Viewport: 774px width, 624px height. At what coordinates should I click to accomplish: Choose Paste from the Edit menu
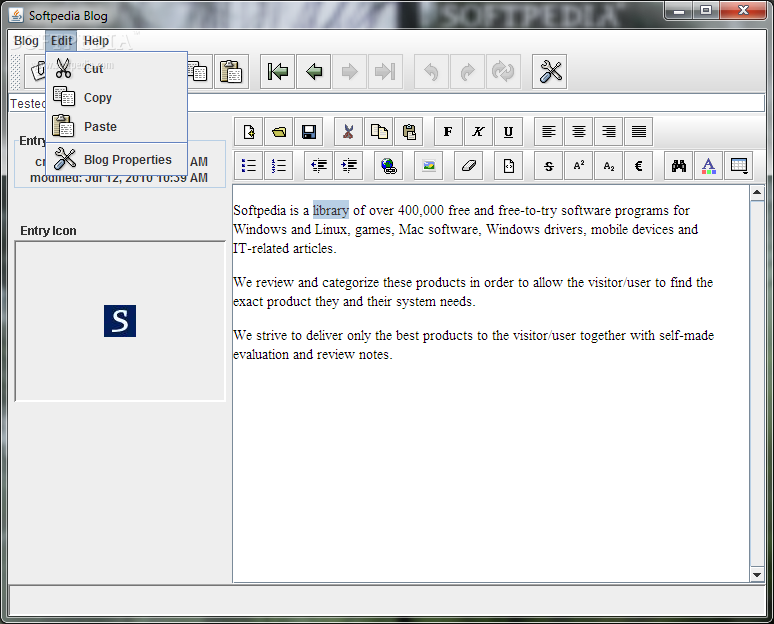point(116,126)
